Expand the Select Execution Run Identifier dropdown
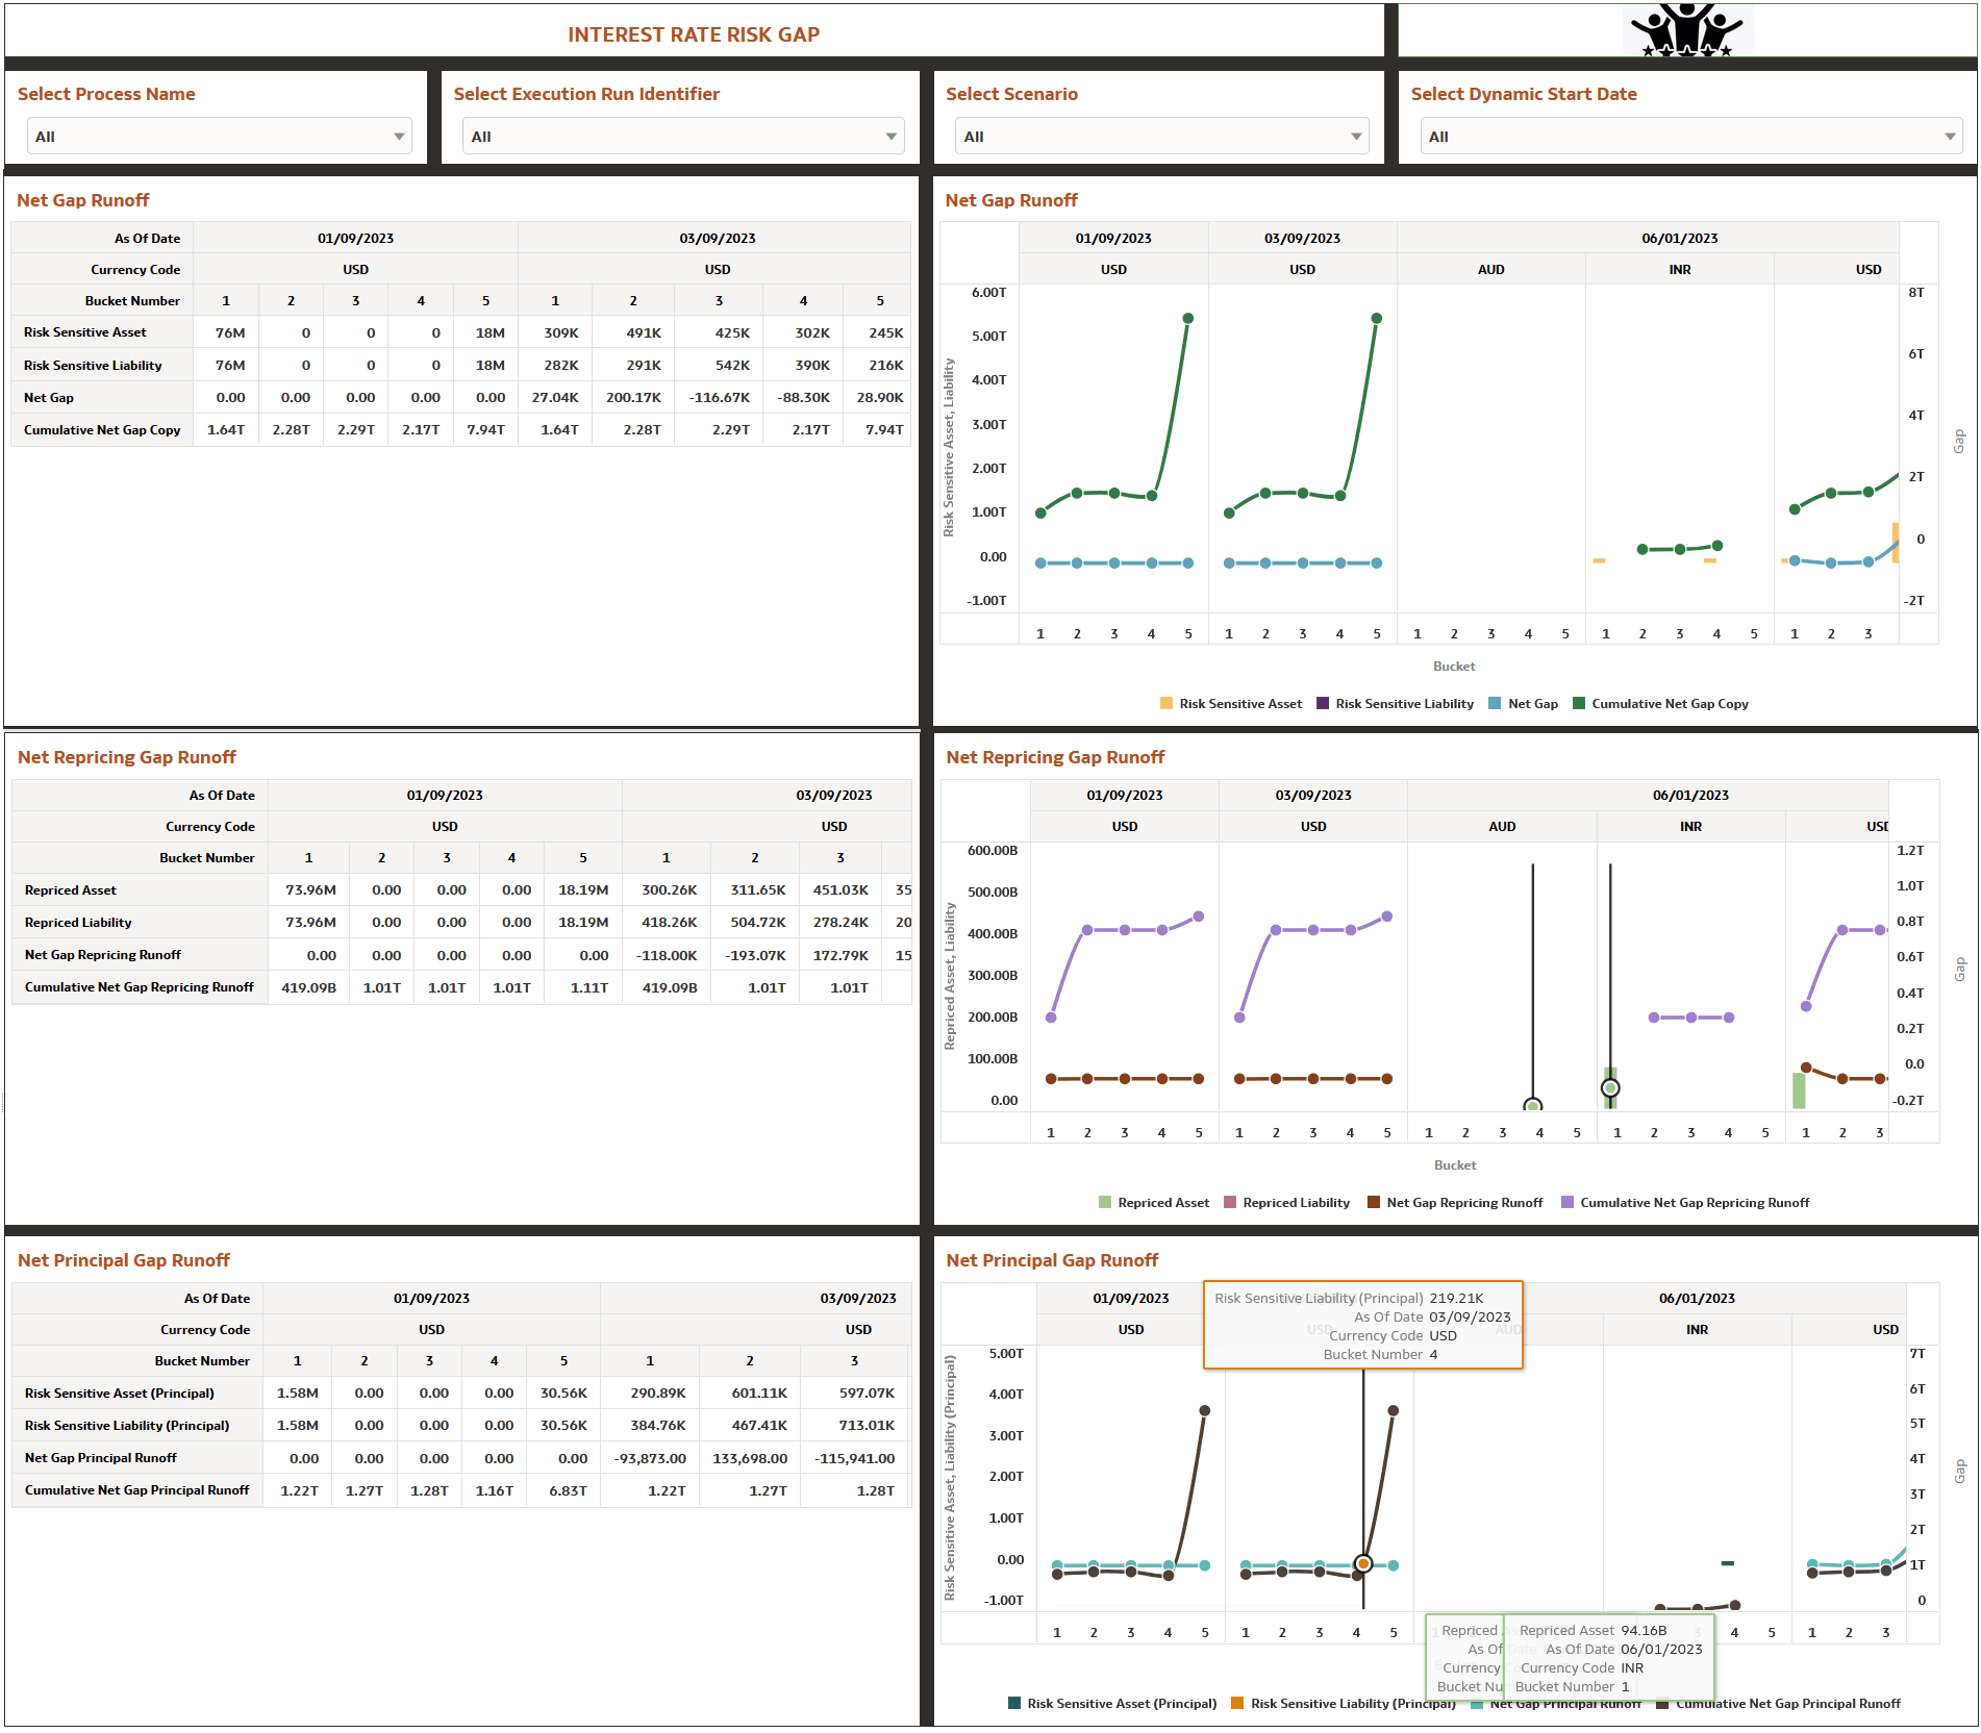The width and height of the screenshot is (1981, 1733). click(683, 136)
